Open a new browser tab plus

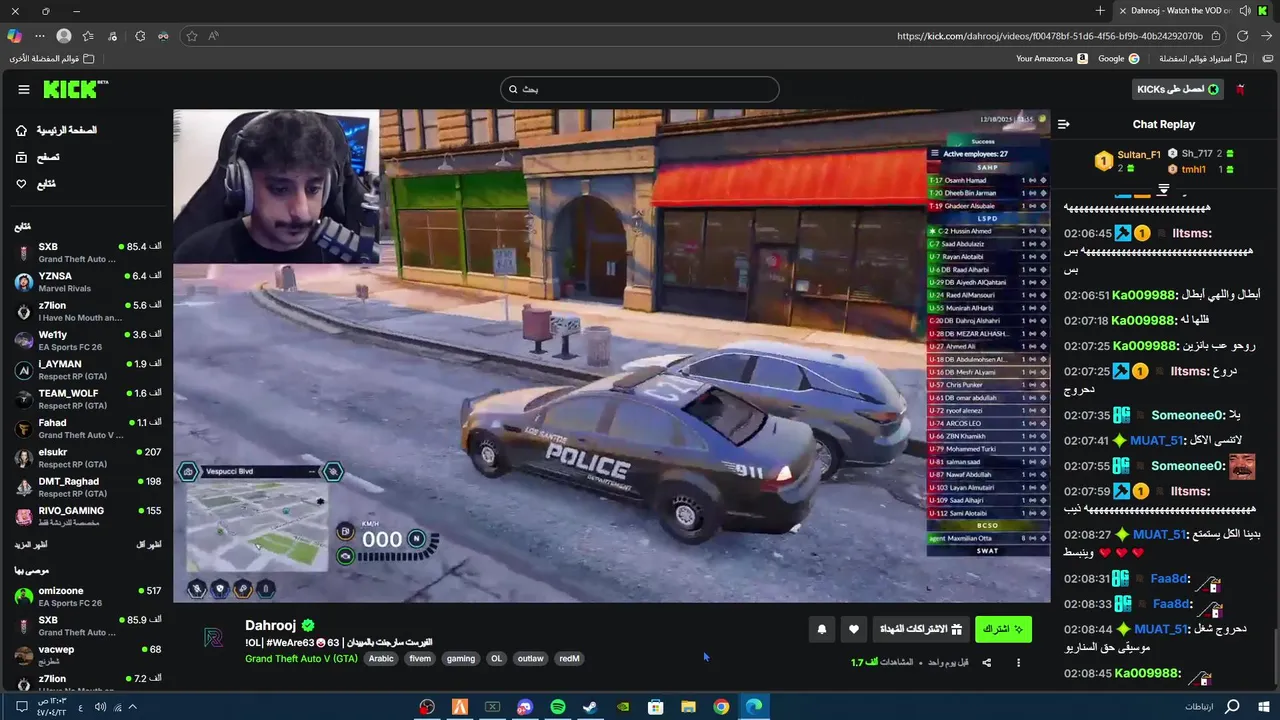click(x=1100, y=11)
